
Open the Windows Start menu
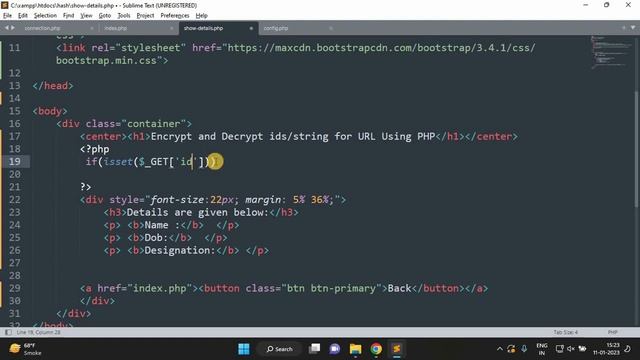[x=244, y=349]
